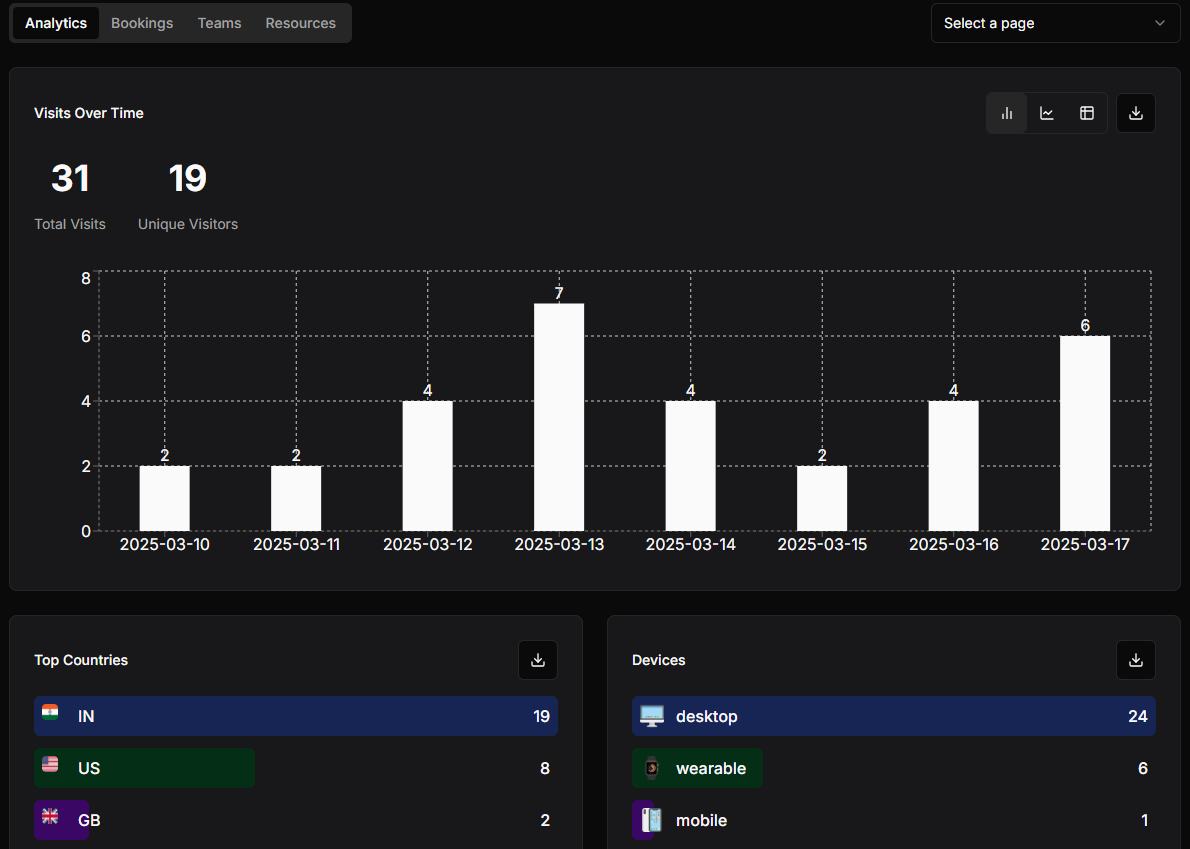The width and height of the screenshot is (1190, 849).
Task: Download Top Countries data
Action: point(537,660)
